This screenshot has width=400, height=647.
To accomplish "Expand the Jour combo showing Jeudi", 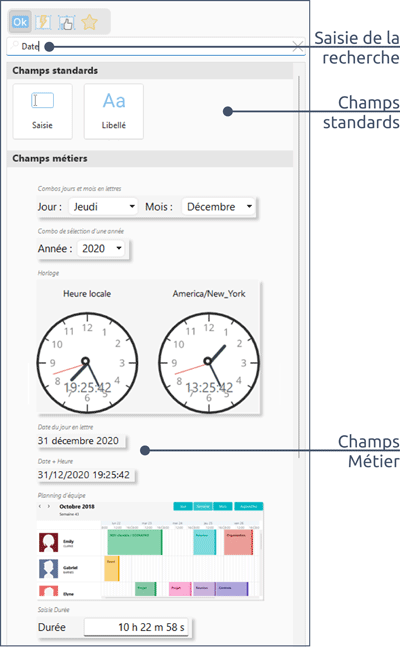I will coord(103,206).
